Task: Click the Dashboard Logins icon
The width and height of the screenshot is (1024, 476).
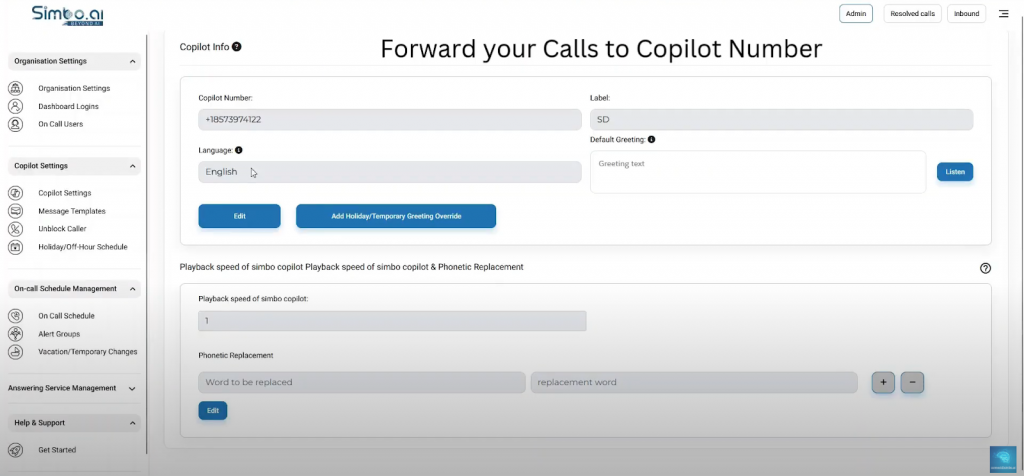Action: pyautogui.click(x=16, y=106)
